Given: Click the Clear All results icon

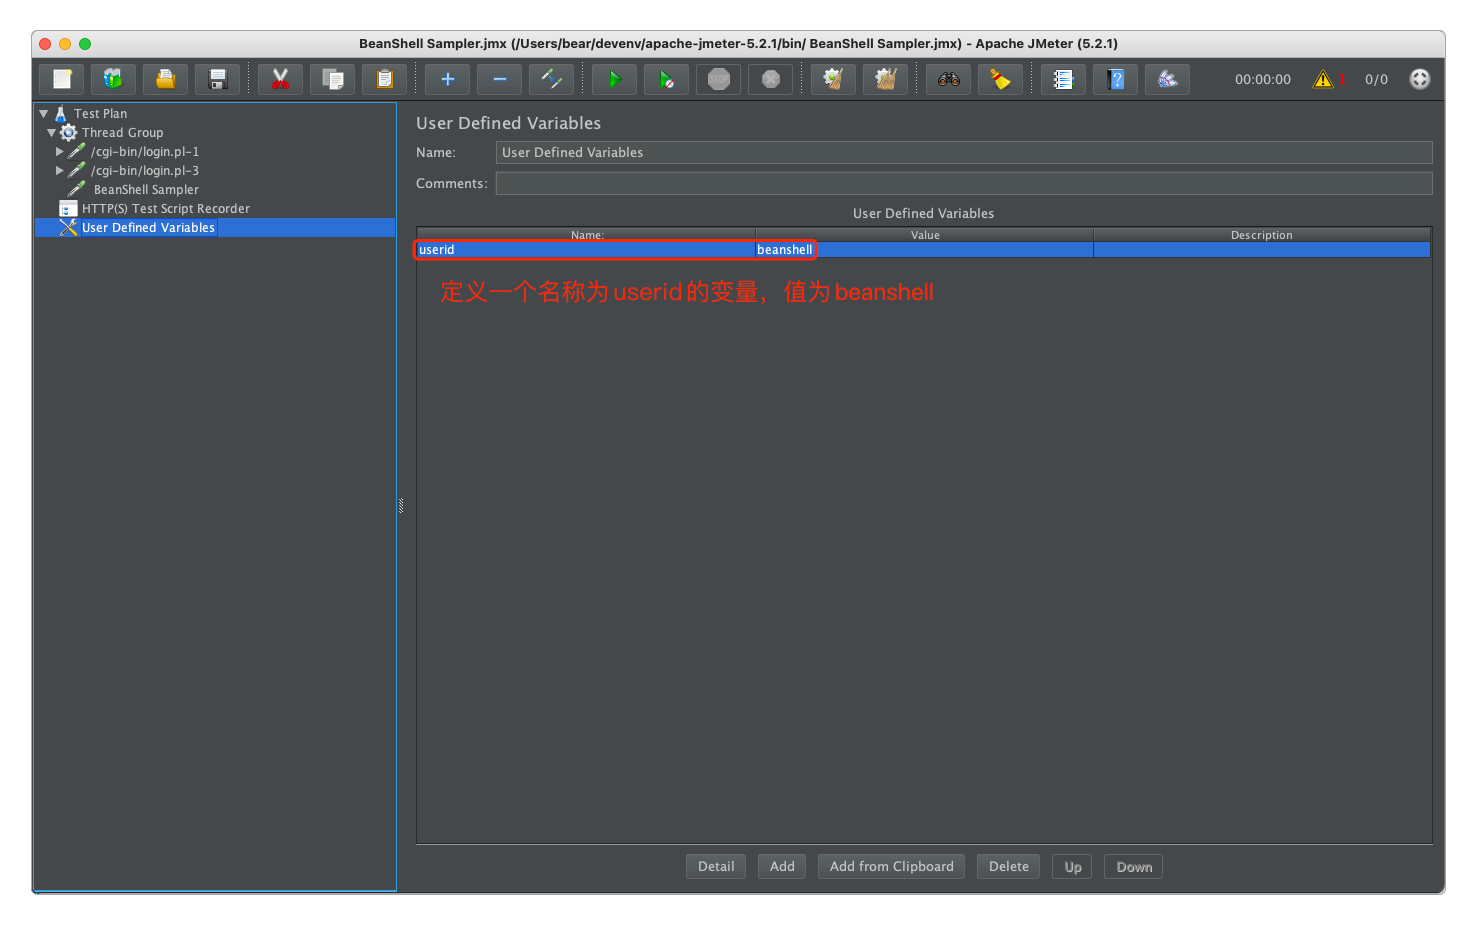Looking at the screenshot, I should coord(886,79).
